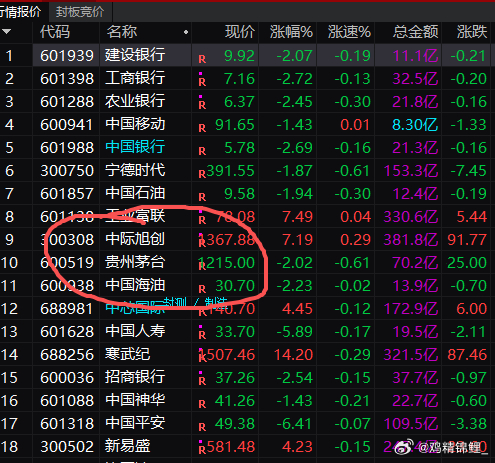The image size is (495, 463).
Task: Click price 91.65 of 中国移动
Action: 235,125
